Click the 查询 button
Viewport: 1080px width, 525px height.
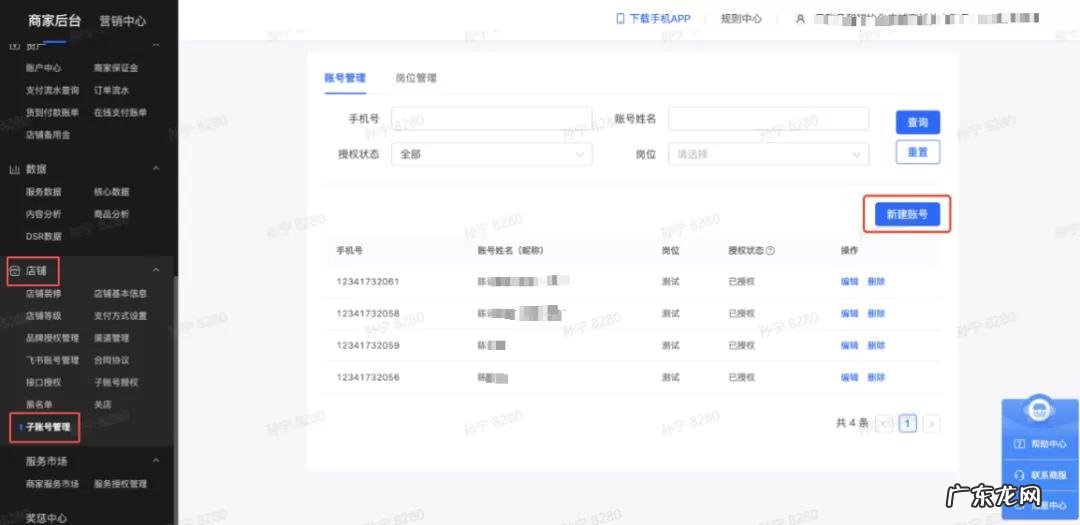[x=917, y=123]
